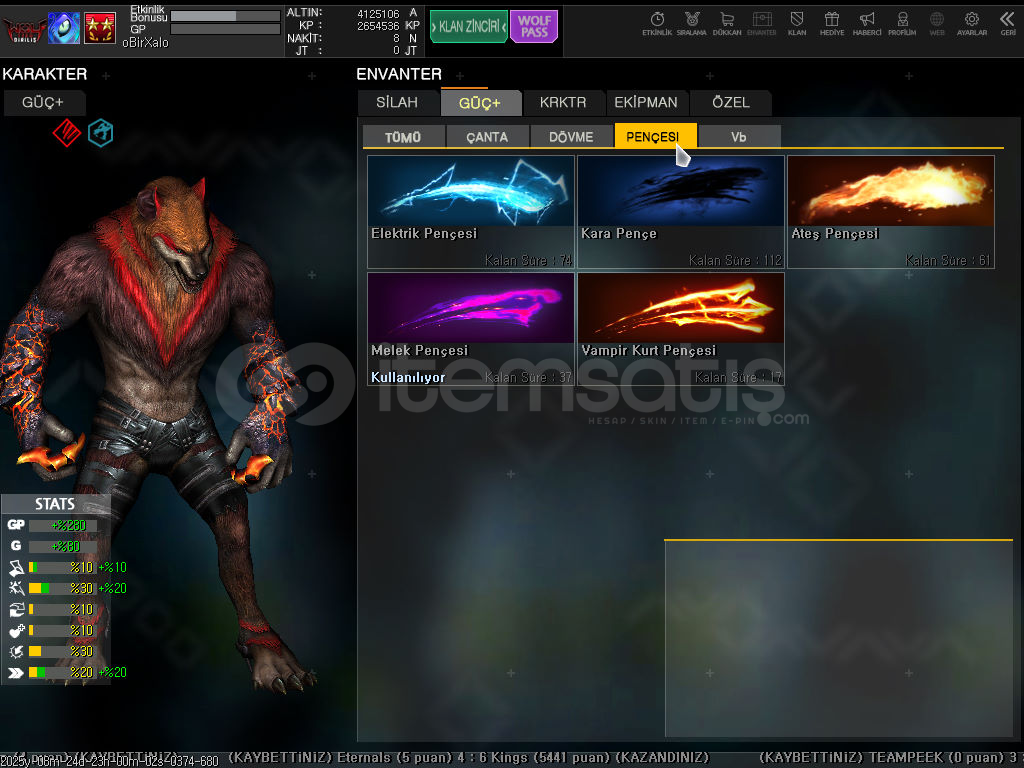Select the Elektrik Pençesi item
1024x768 pixels.
pyautogui.click(x=471, y=212)
